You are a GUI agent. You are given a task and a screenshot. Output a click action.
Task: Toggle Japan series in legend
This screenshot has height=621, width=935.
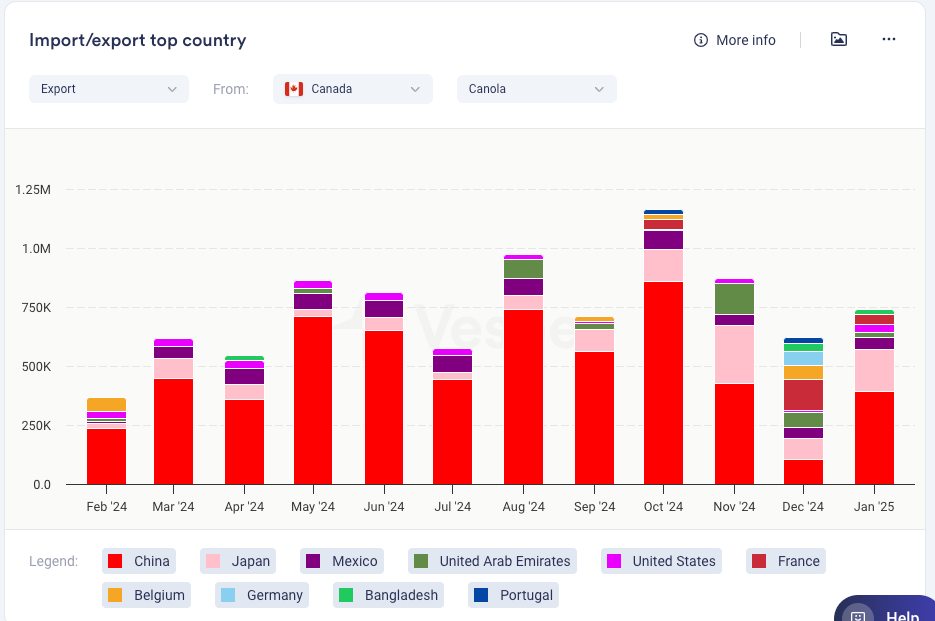[x=236, y=561]
